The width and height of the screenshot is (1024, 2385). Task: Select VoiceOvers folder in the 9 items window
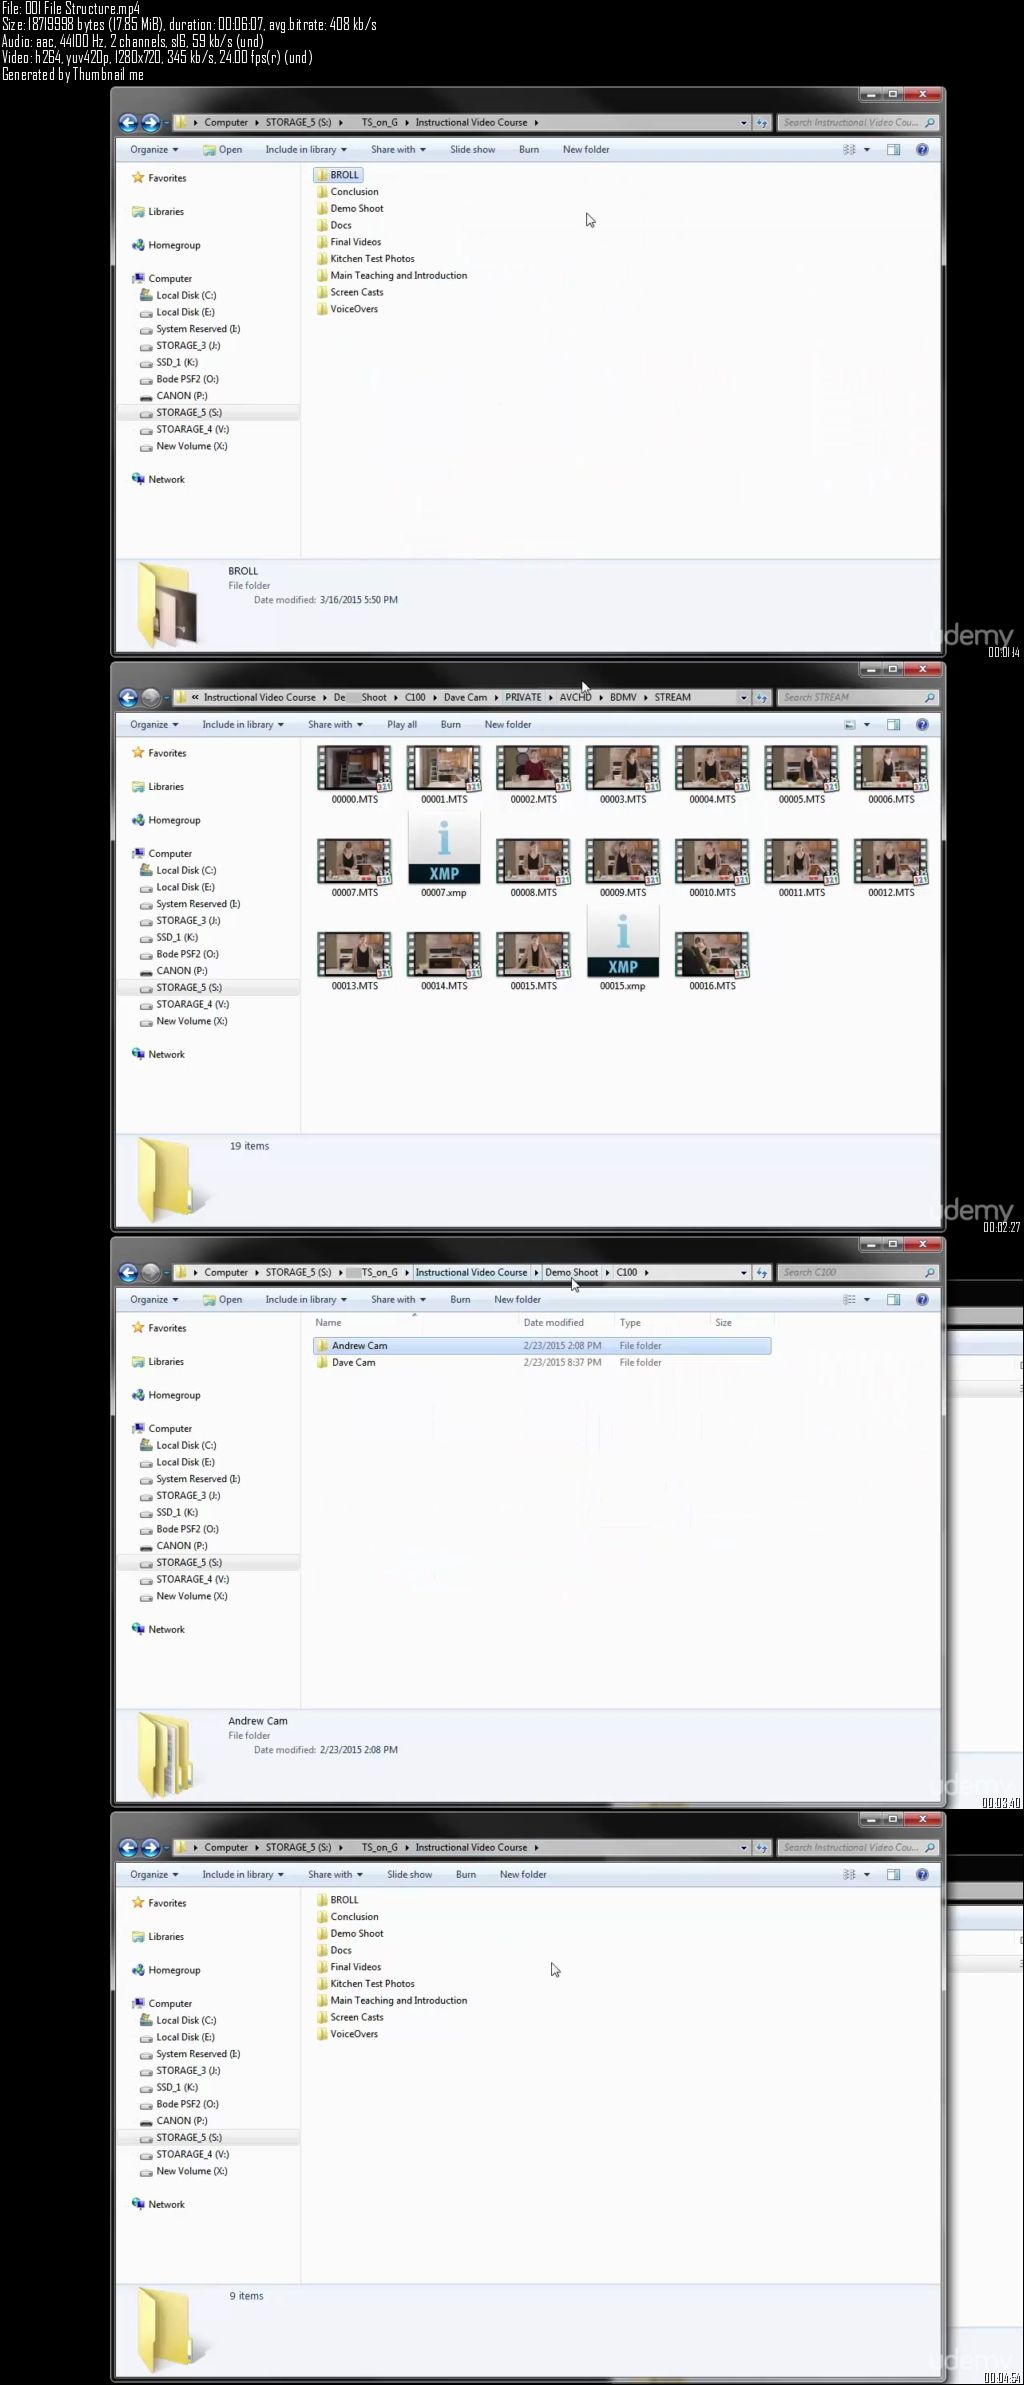click(x=347, y=2034)
